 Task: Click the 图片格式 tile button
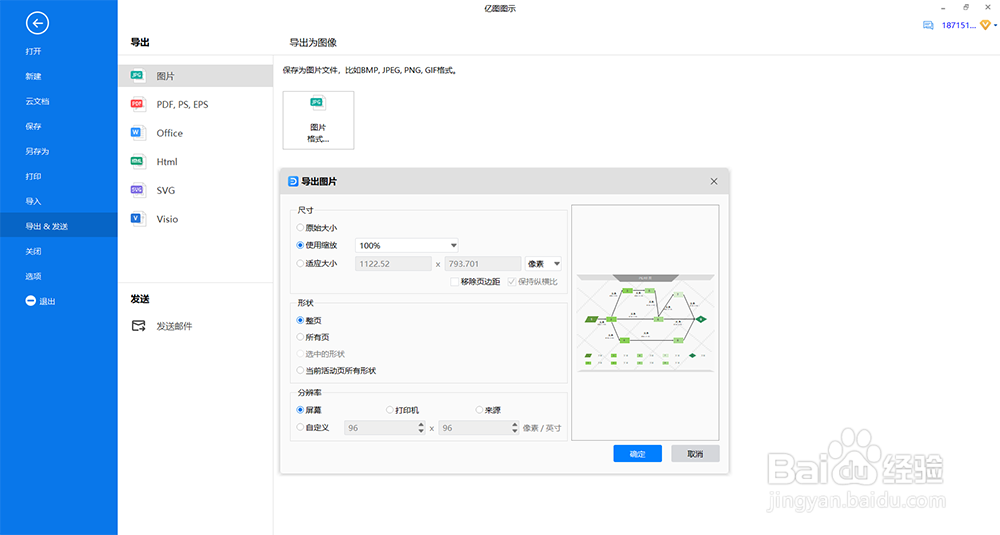coord(318,120)
